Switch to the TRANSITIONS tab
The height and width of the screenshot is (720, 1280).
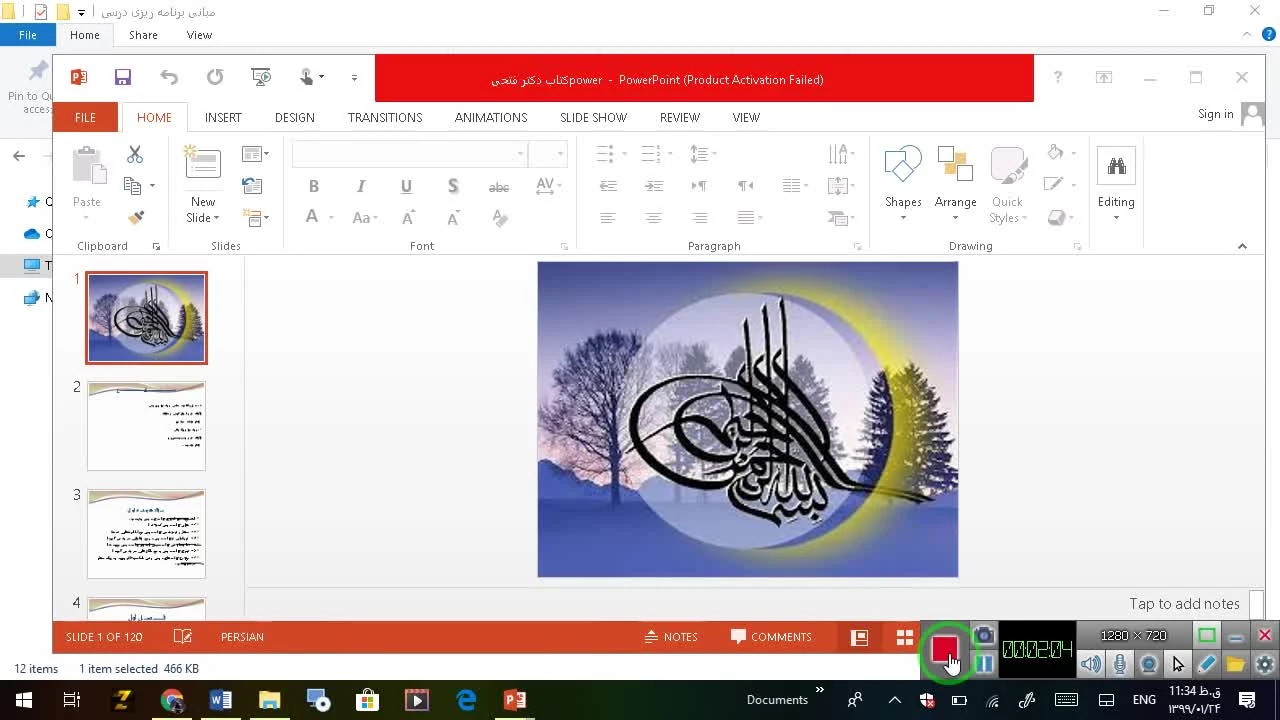point(385,117)
